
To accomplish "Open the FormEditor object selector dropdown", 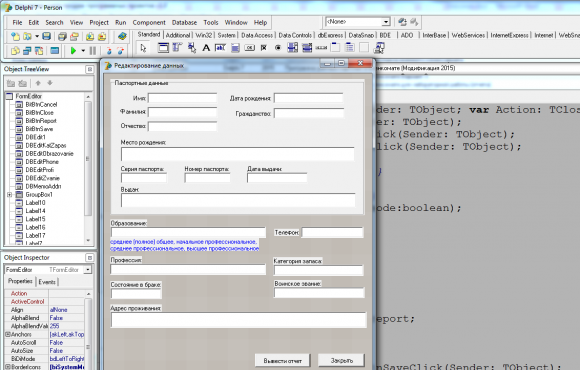I will [x=88, y=270].
